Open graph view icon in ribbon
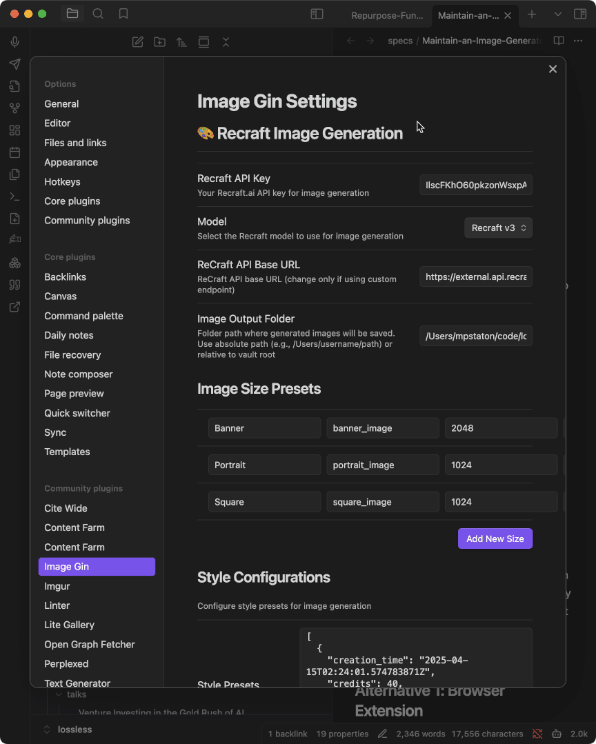The height and width of the screenshot is (744, 596). [15, 108]
